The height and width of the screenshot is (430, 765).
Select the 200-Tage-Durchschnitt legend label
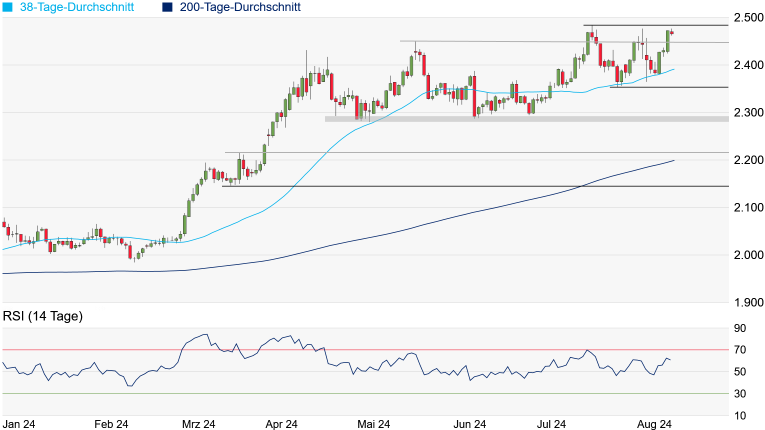coord(242,7)
